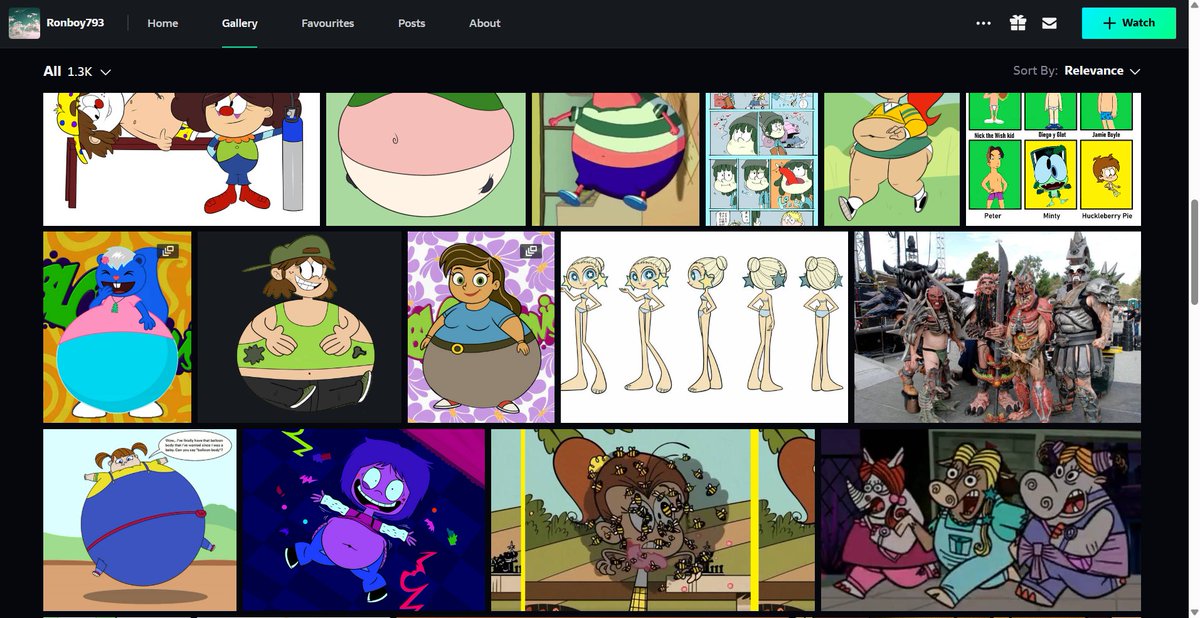Open the purple-haired dancing character thumbnail
Image resolution: width=1200 pixels, height=618 pixels.
364,520
